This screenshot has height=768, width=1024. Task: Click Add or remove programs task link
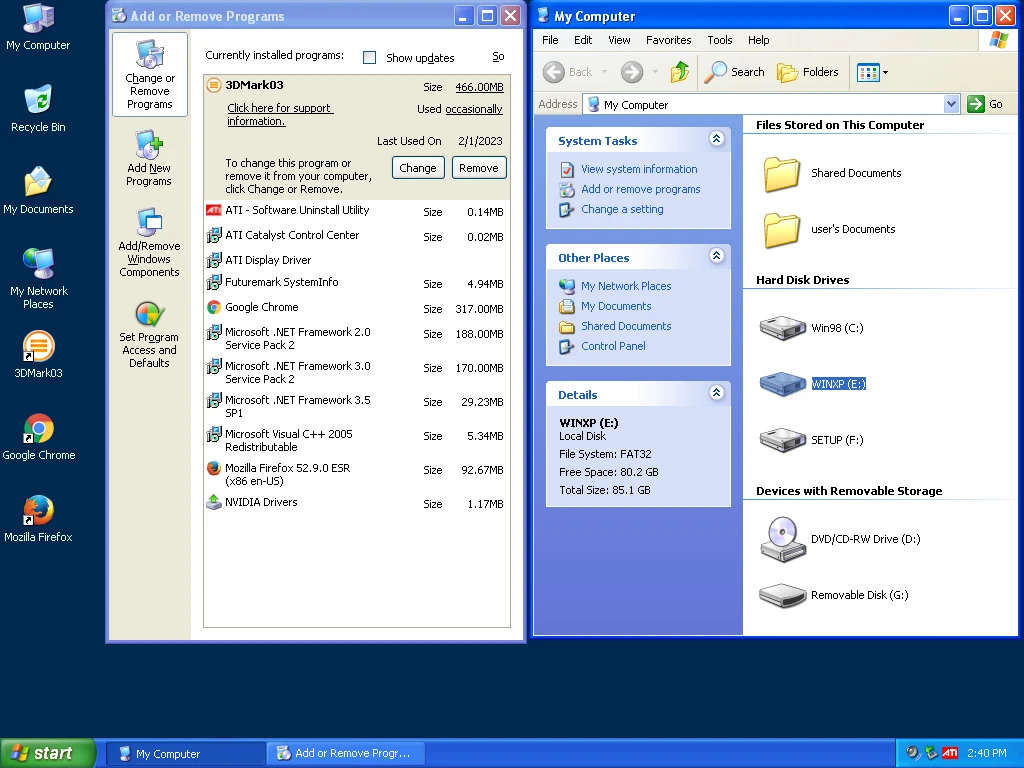click(640, 189)
